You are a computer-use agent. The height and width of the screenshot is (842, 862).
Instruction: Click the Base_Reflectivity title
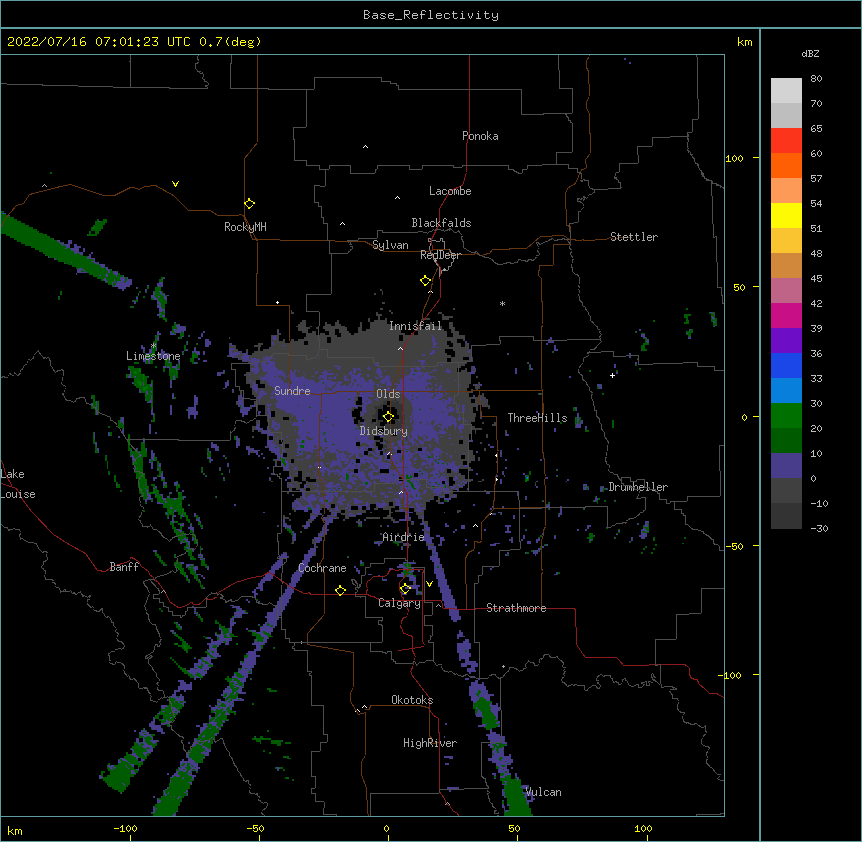[x=431, y=15]
